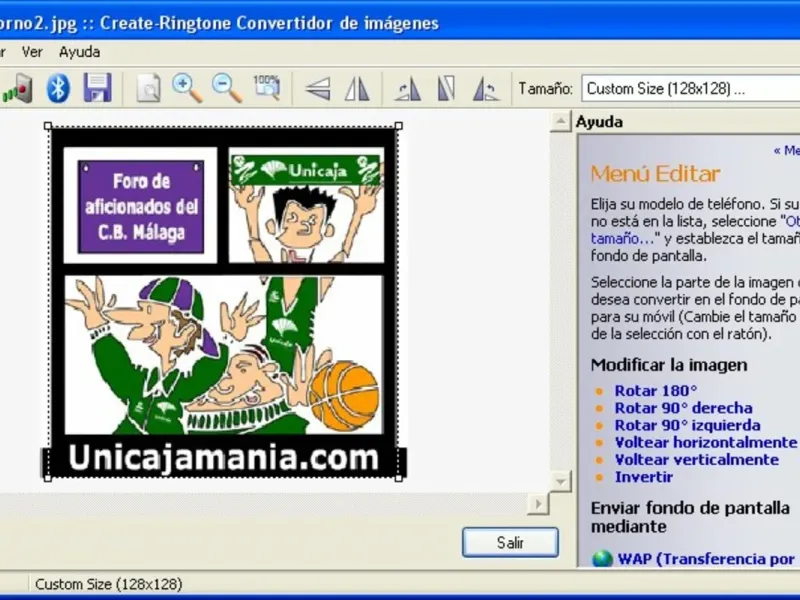Click Enviar fondo de pantalla mediante heading

(690, 517)
